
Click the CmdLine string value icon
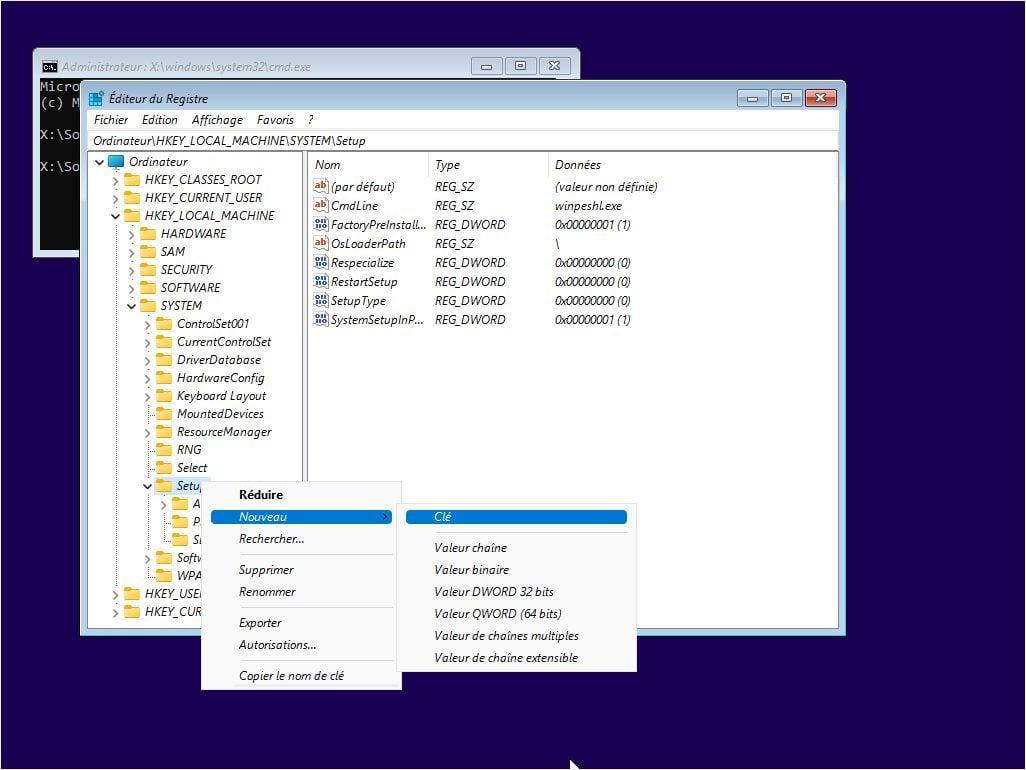tap(321, 205)
